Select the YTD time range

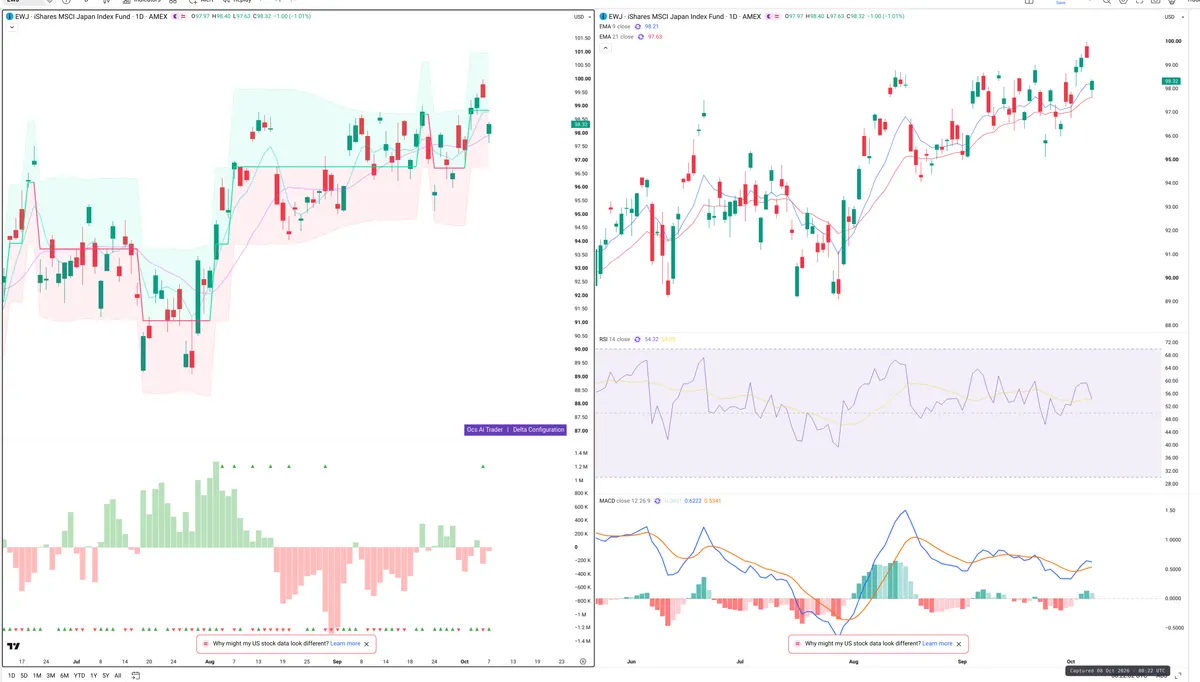click(x=79, y=676)
